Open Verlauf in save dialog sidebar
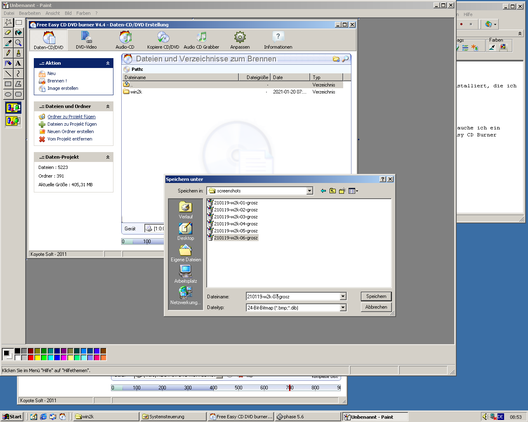The width and height of the screenshot is (528, 422). point(186,210)
